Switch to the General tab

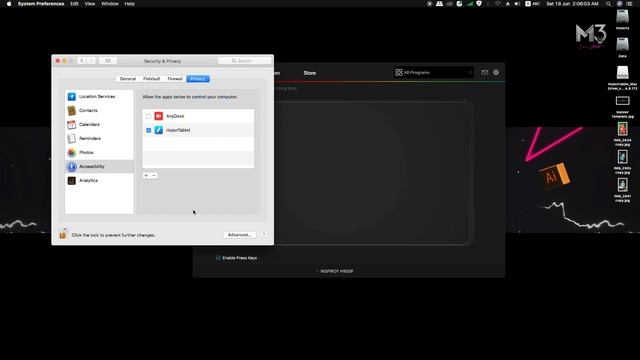128,79
